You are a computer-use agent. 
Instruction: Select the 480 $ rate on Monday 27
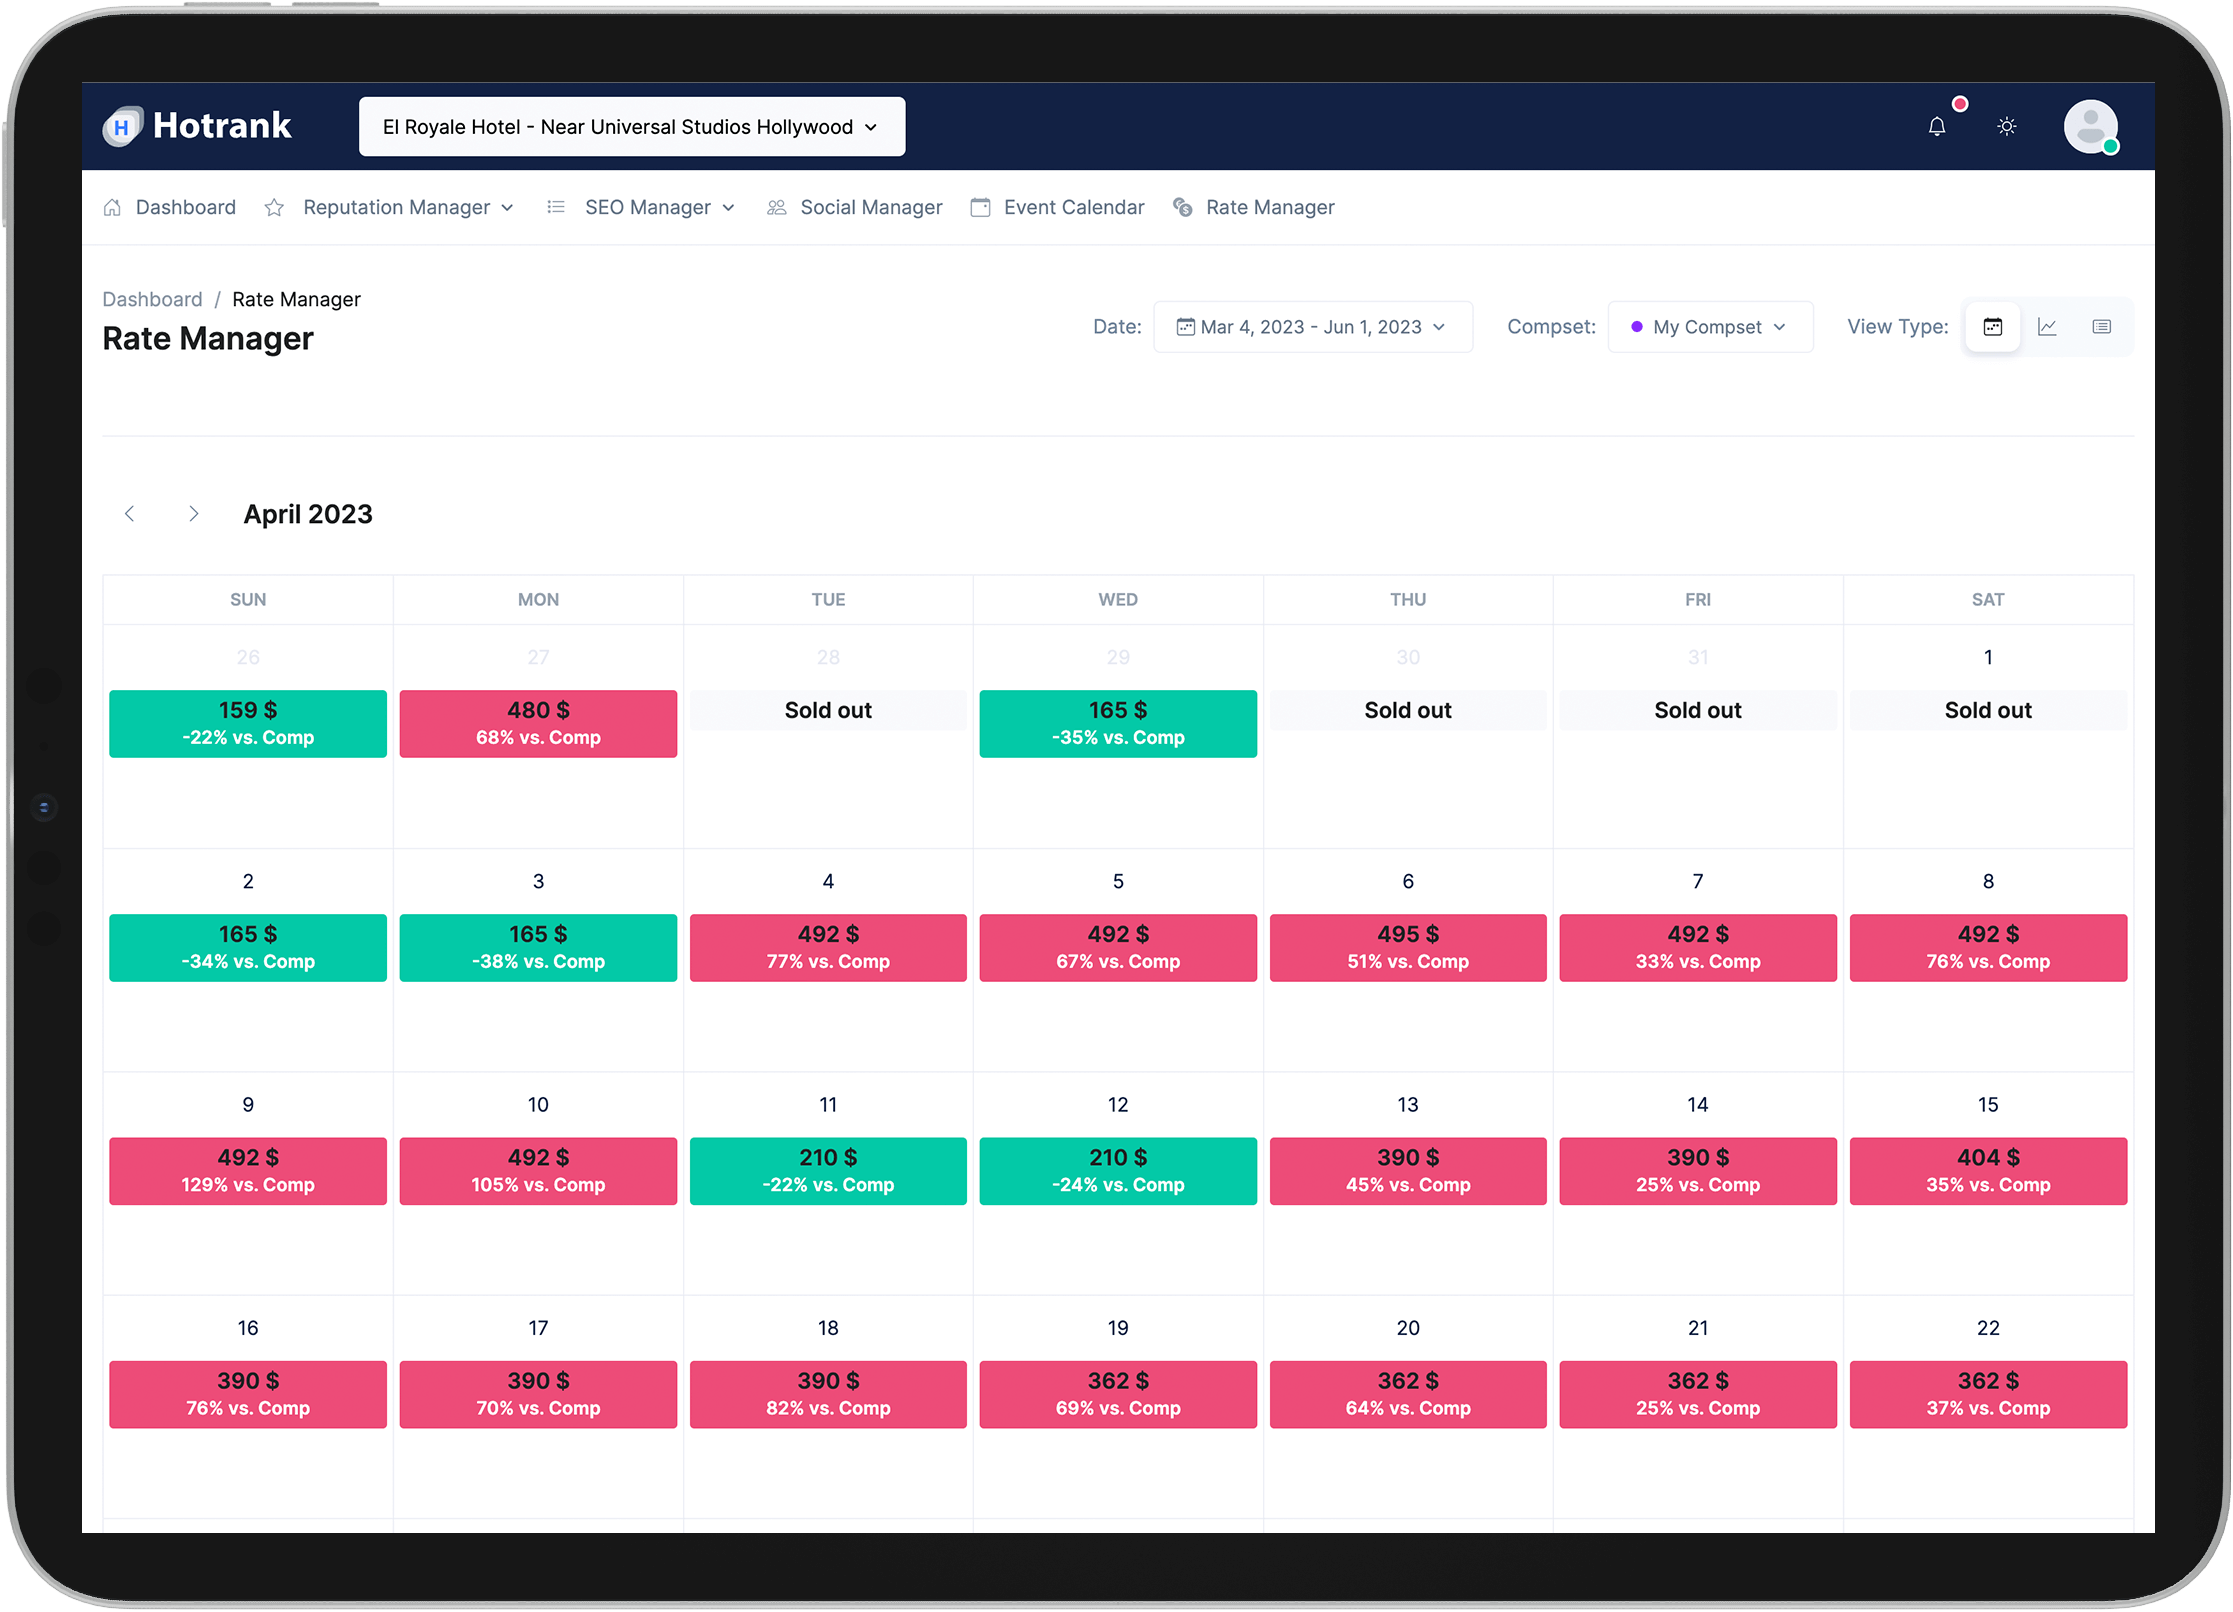pyautogui.click(x=538, y=723)
